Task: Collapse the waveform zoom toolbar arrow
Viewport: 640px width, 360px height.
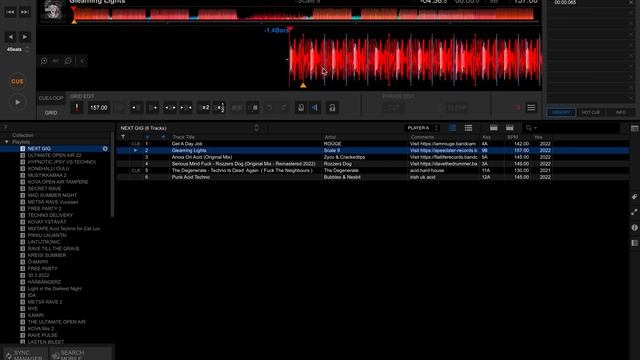Action: 82,61
